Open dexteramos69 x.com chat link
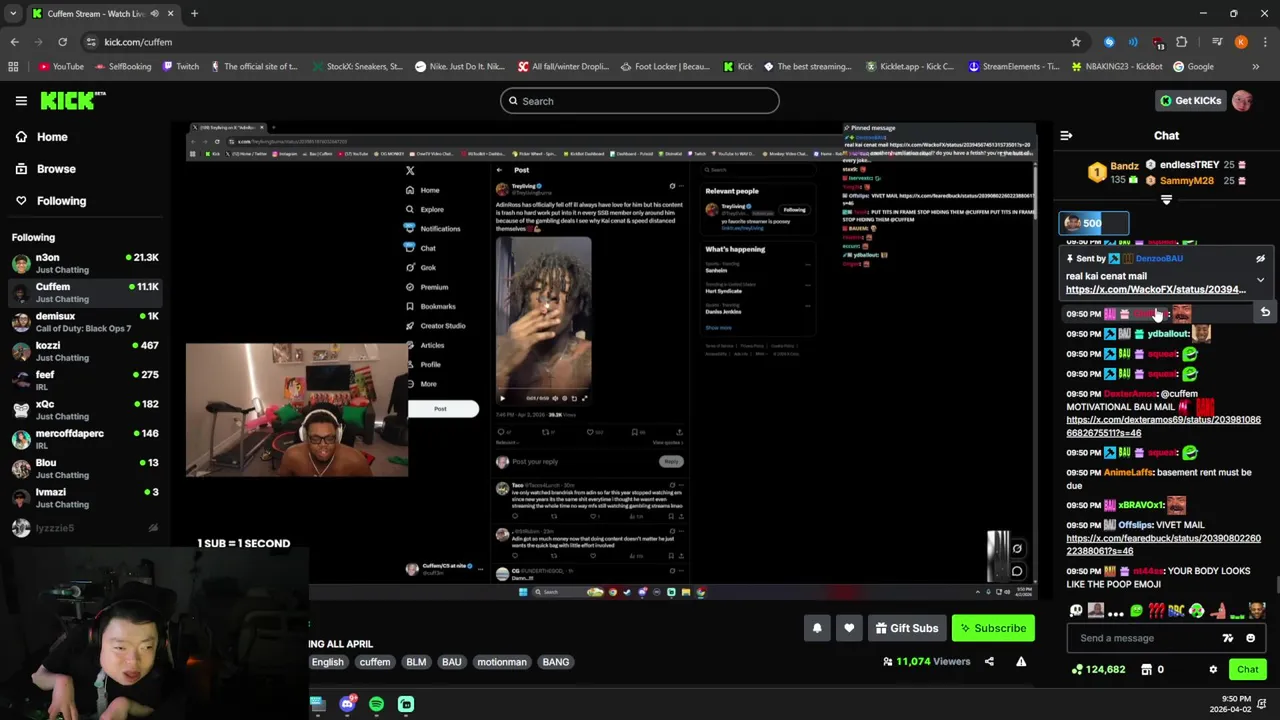Viewport: 1280px width, 720px height. tap(1163, 426)
